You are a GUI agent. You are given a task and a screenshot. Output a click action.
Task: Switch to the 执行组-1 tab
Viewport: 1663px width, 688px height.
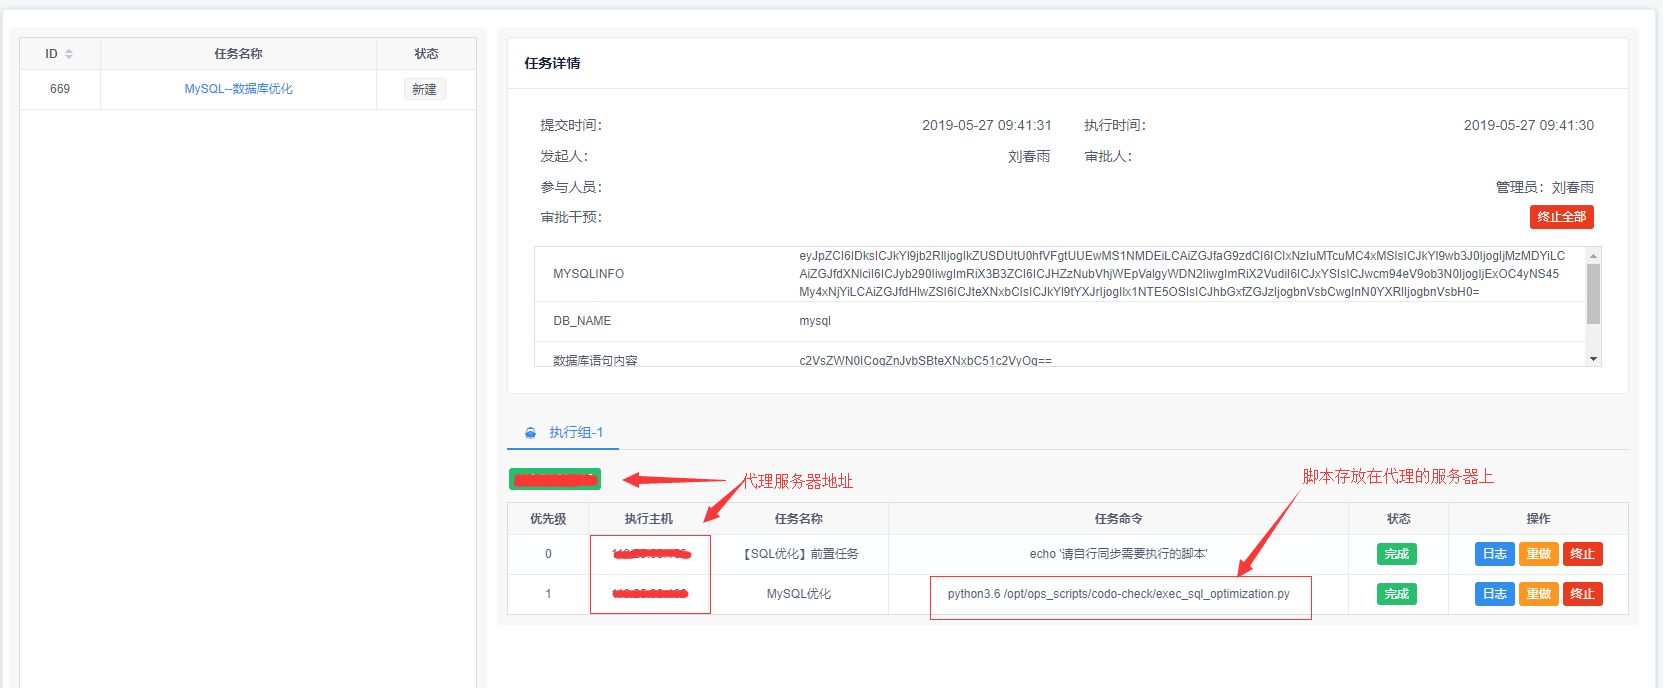[565, 433]
